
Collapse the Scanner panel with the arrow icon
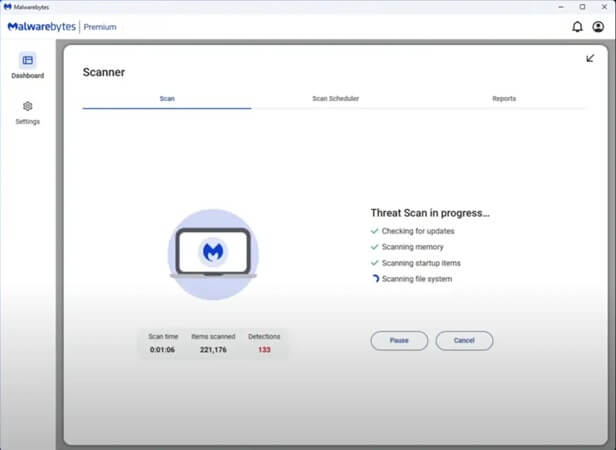click(x=590, y=59)
